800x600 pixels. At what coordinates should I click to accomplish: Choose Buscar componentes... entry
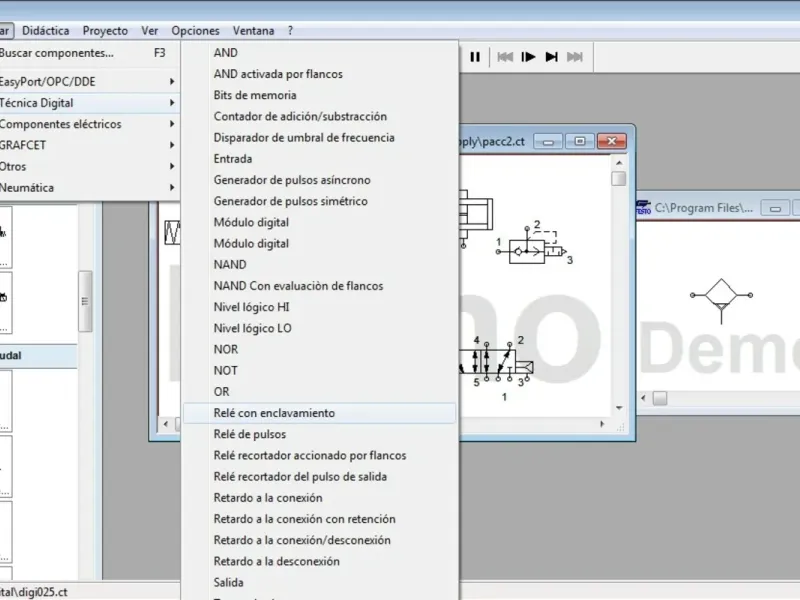tap(88, 53)
